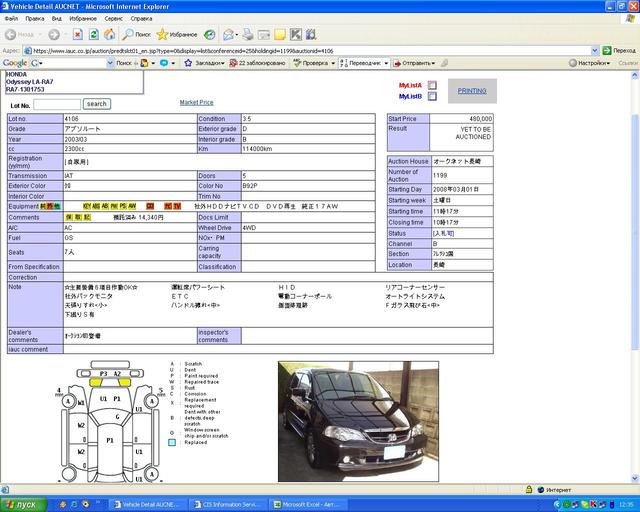
Task: Click the page vertical scrollbar down arrow
Action: point(635,478)
